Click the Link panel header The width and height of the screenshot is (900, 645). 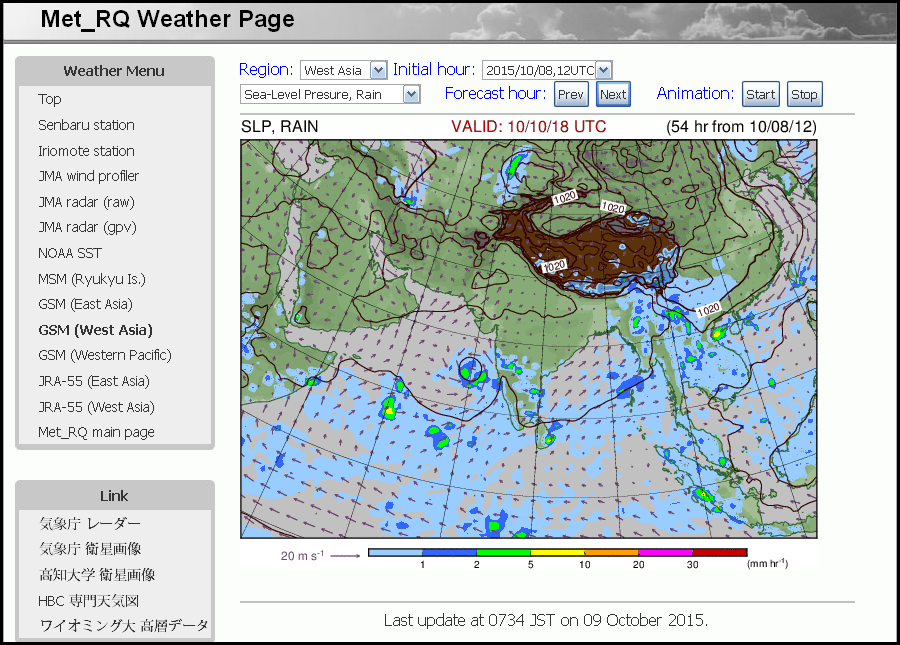pyautogui.click(x=114, y=496)
